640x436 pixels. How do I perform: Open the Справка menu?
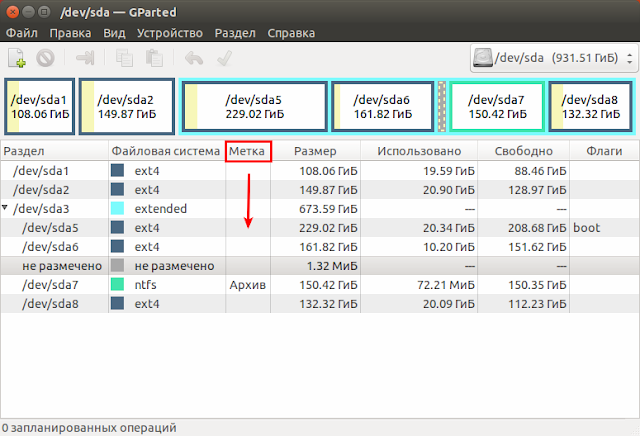pos(291,33)
